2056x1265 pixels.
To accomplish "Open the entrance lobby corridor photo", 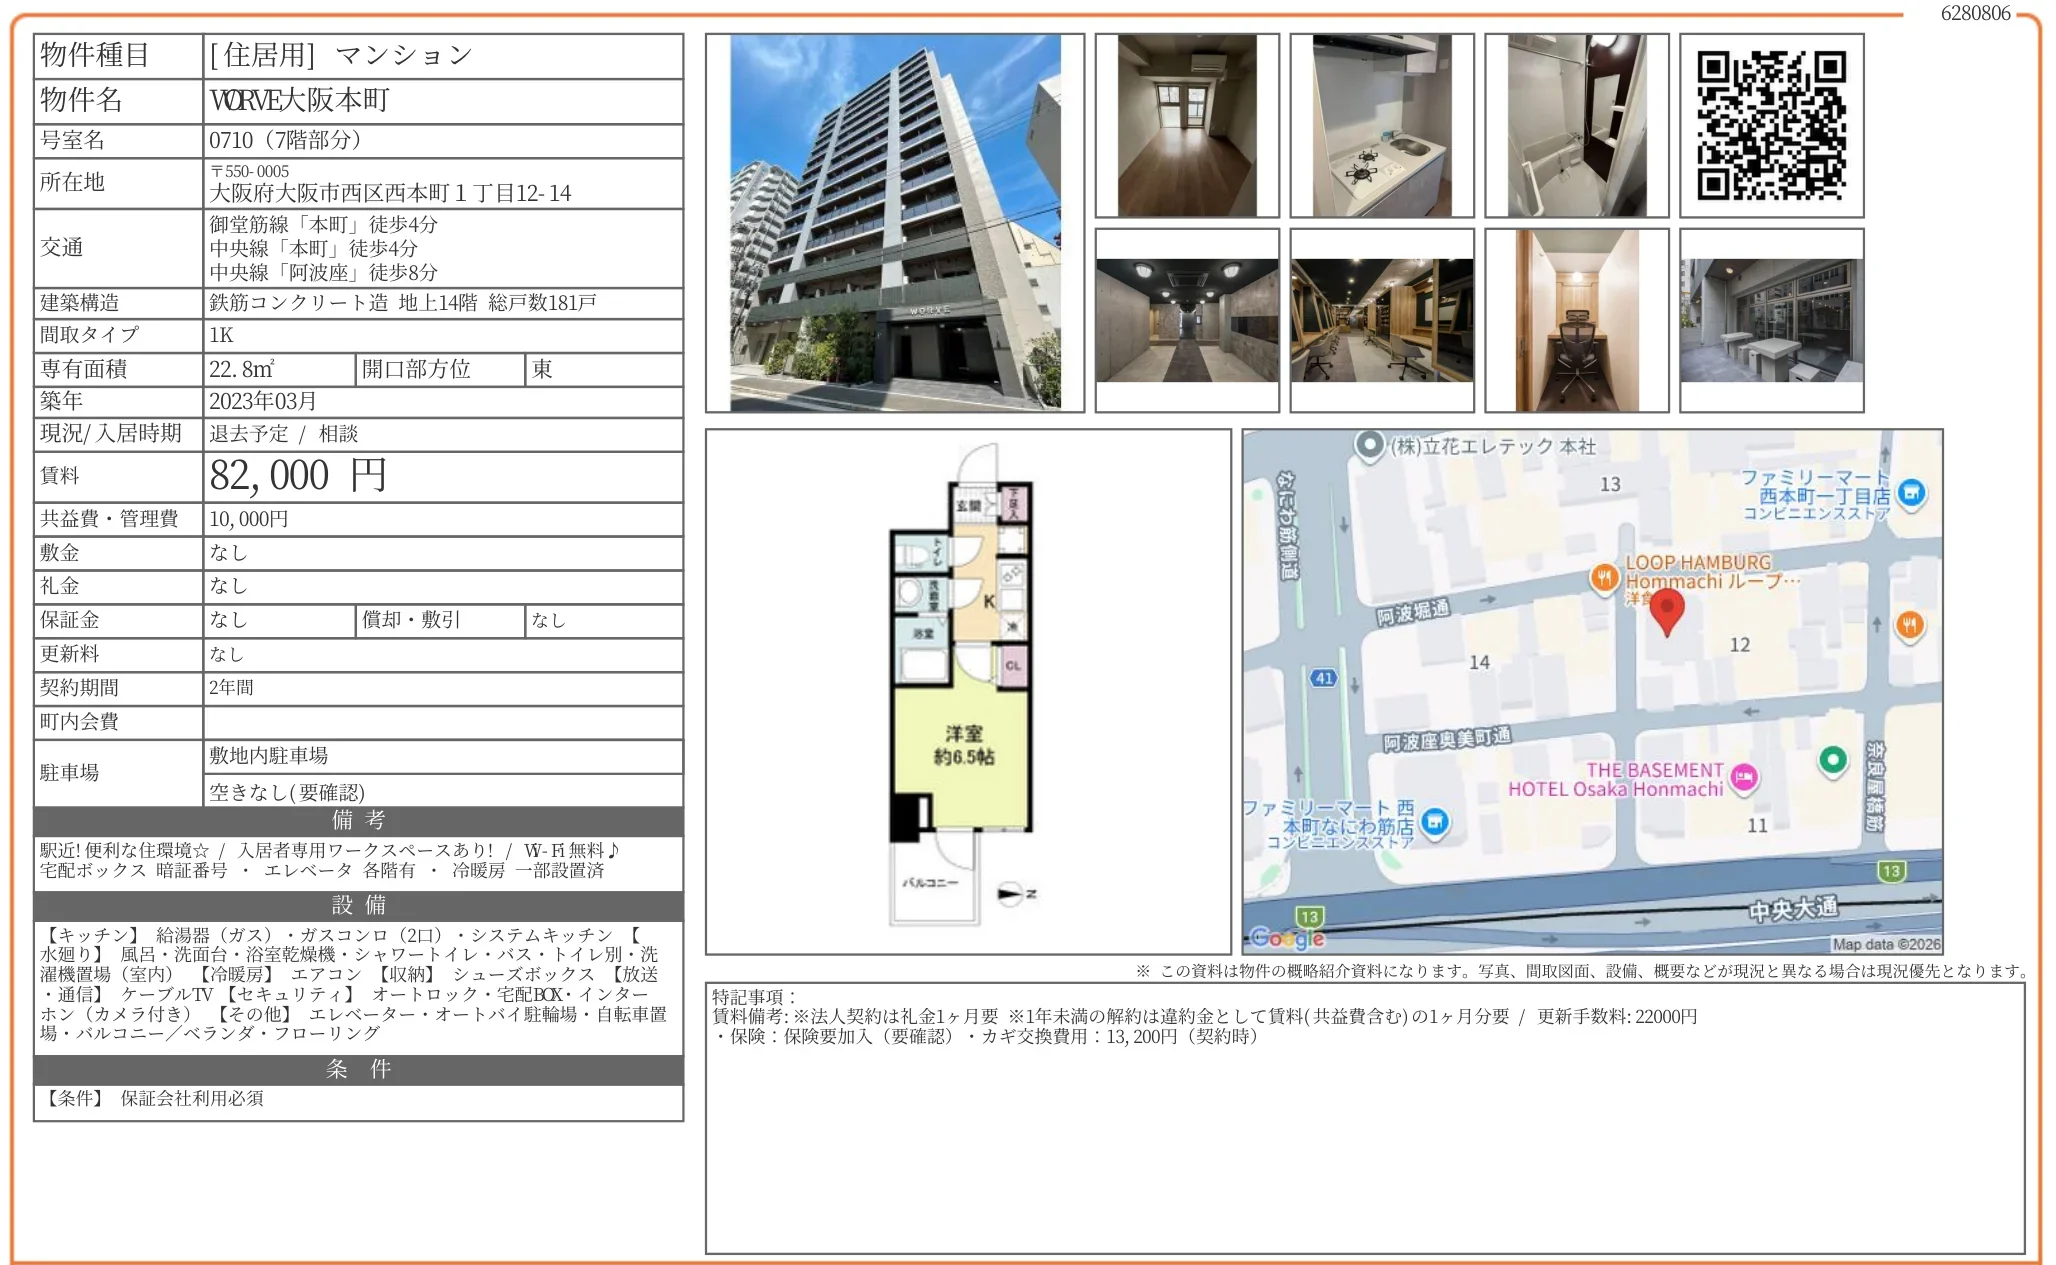I will coord(1187,320).
